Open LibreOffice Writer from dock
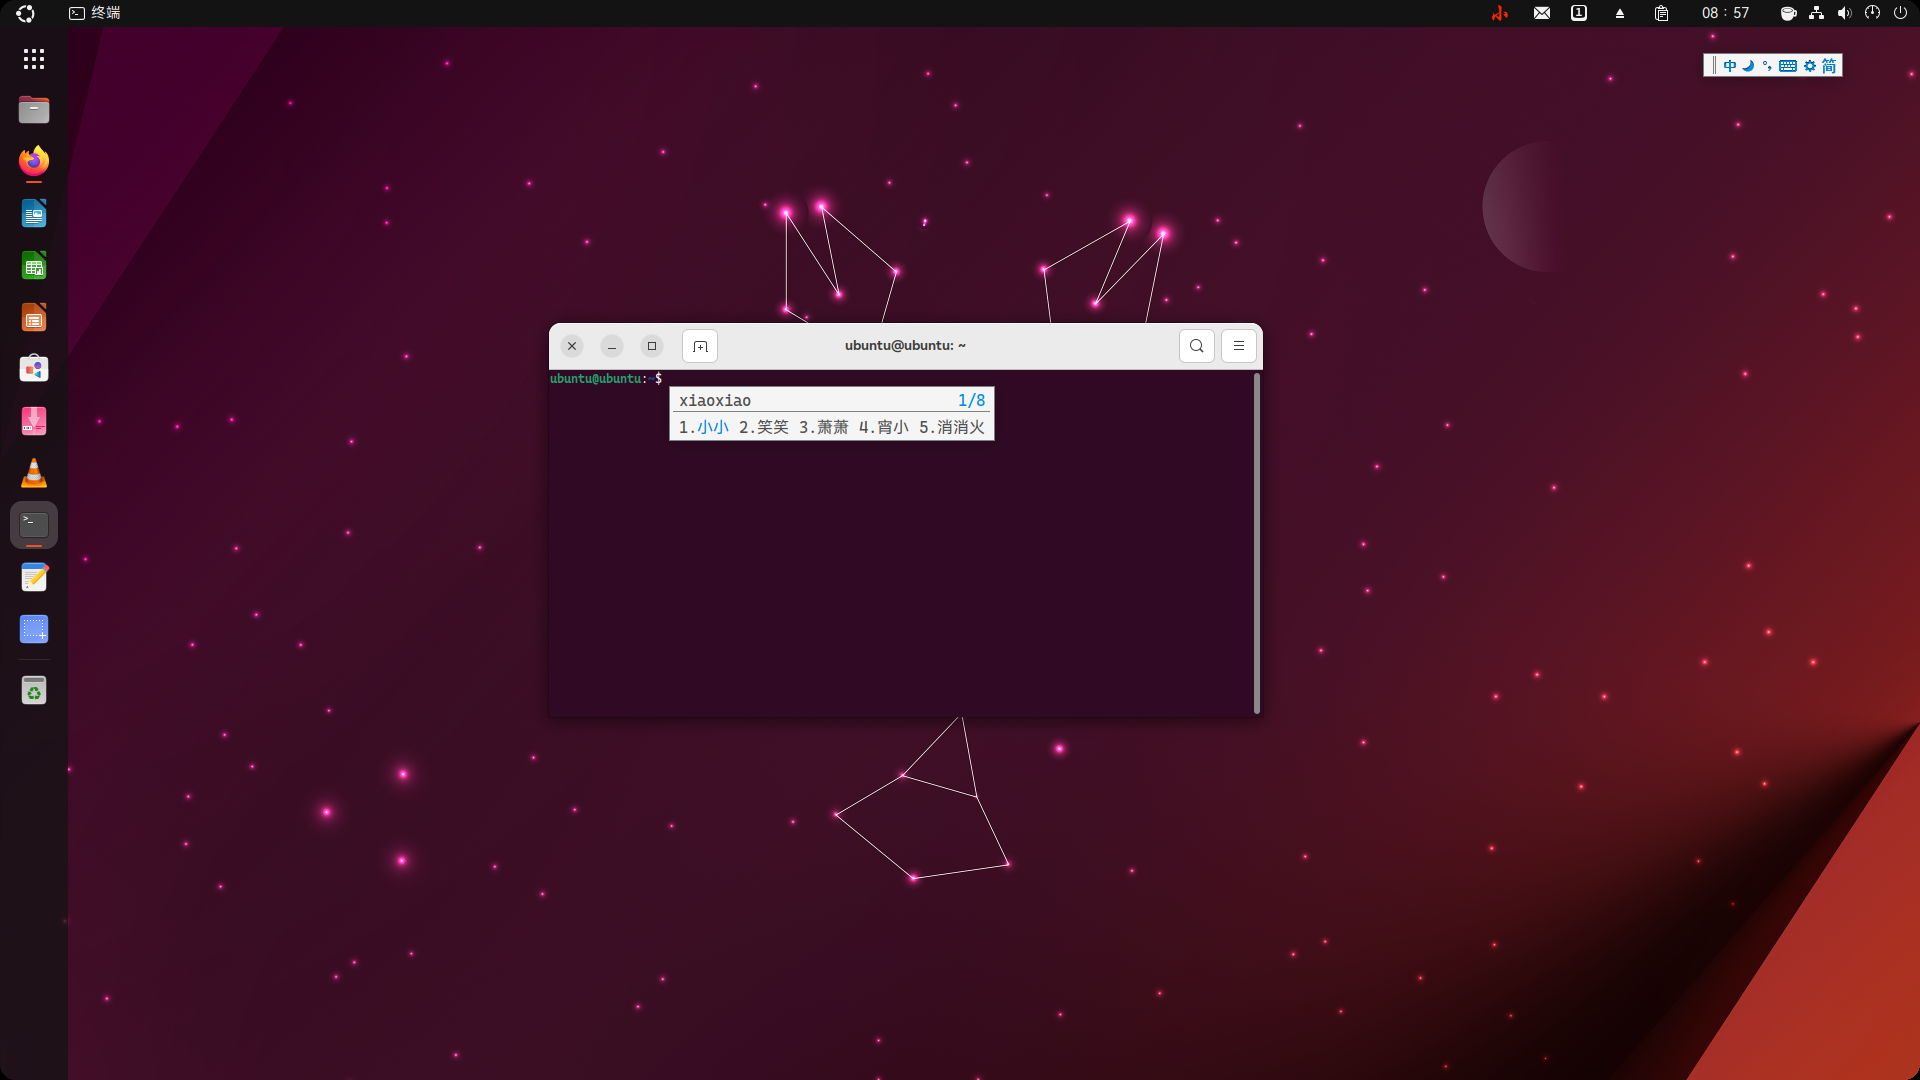The width and height of the screenshot is (1920, 1080). [x=34, y=214]
